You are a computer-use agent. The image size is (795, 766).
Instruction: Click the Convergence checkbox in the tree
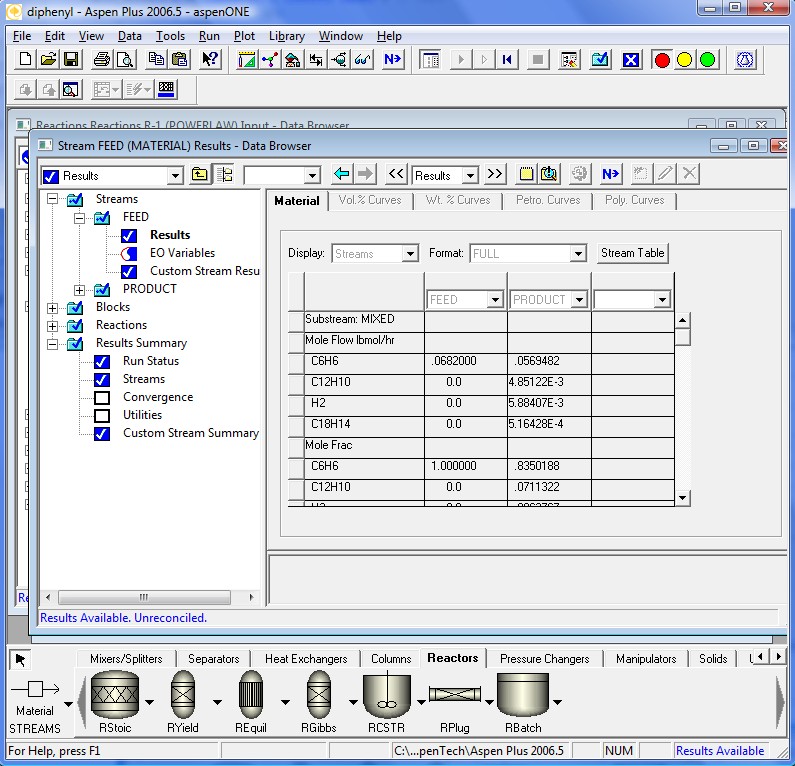[102, 398]
